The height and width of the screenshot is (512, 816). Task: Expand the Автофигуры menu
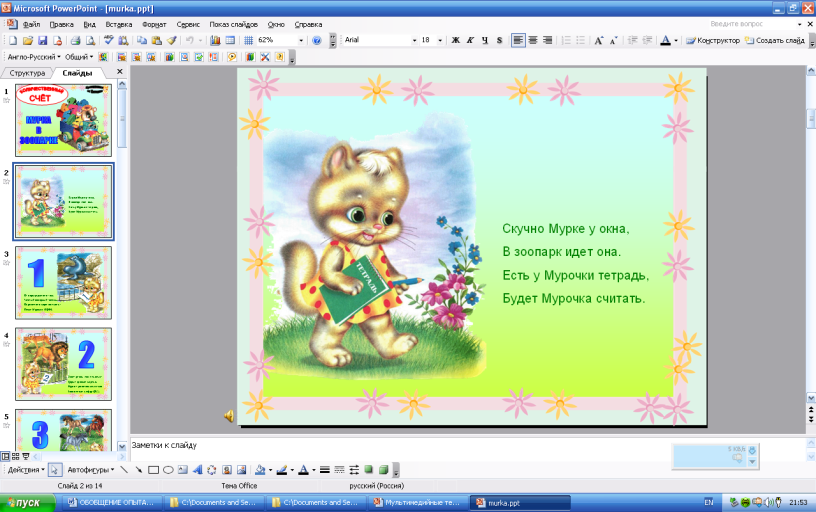tap(90, 469)
